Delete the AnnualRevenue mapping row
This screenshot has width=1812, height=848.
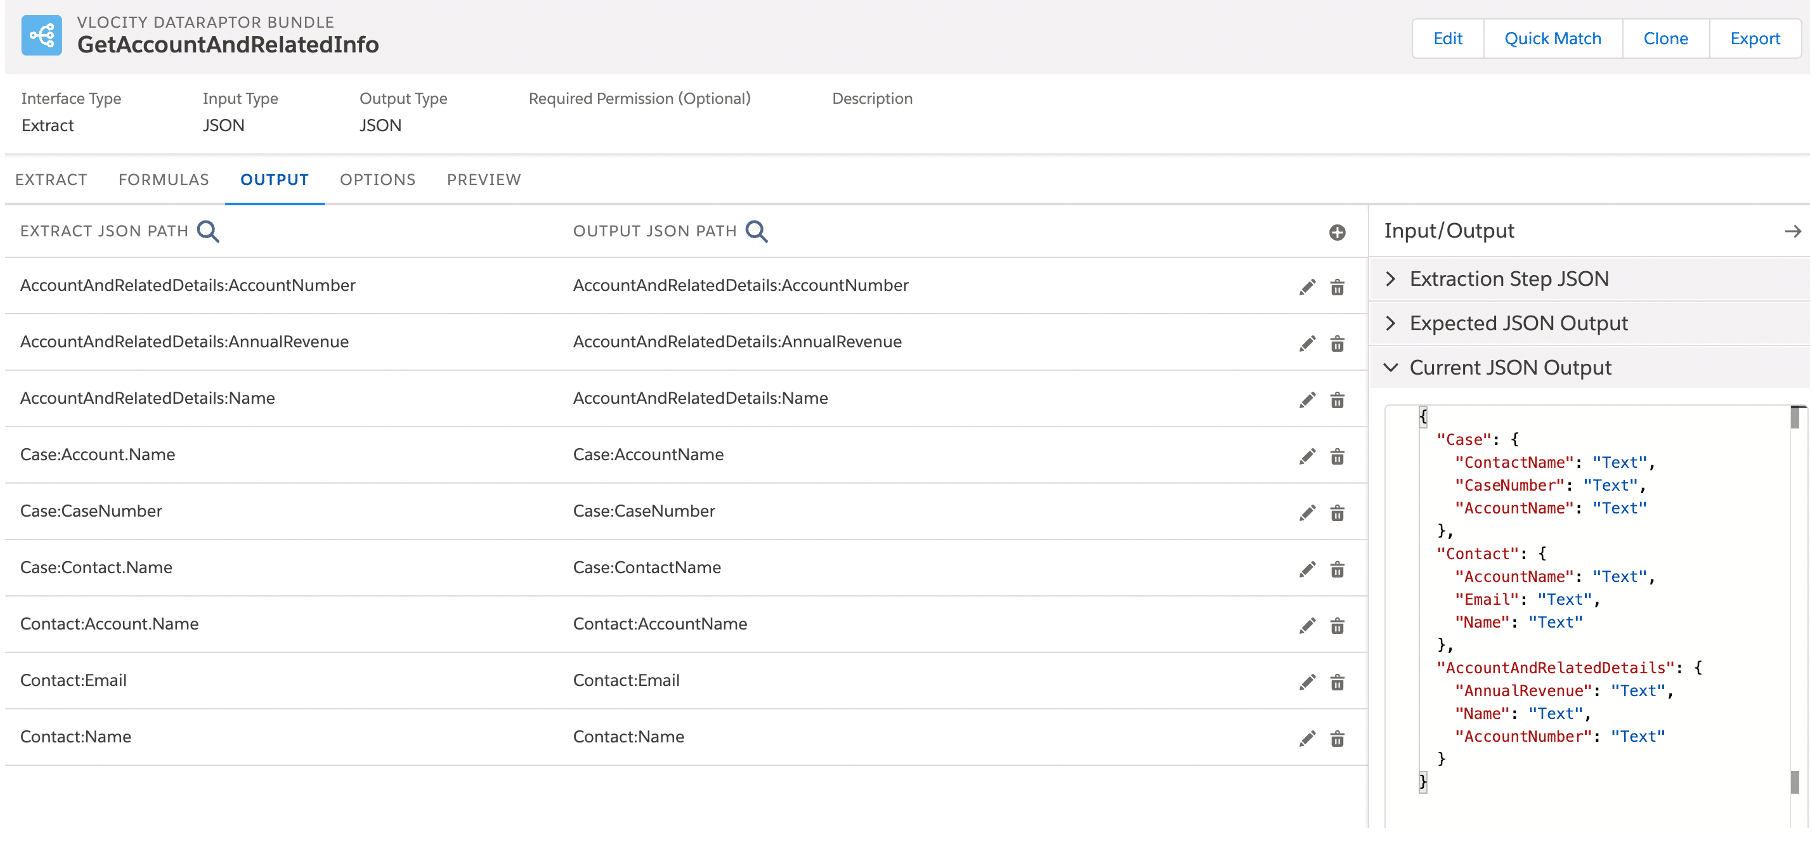pos(1337,344)
